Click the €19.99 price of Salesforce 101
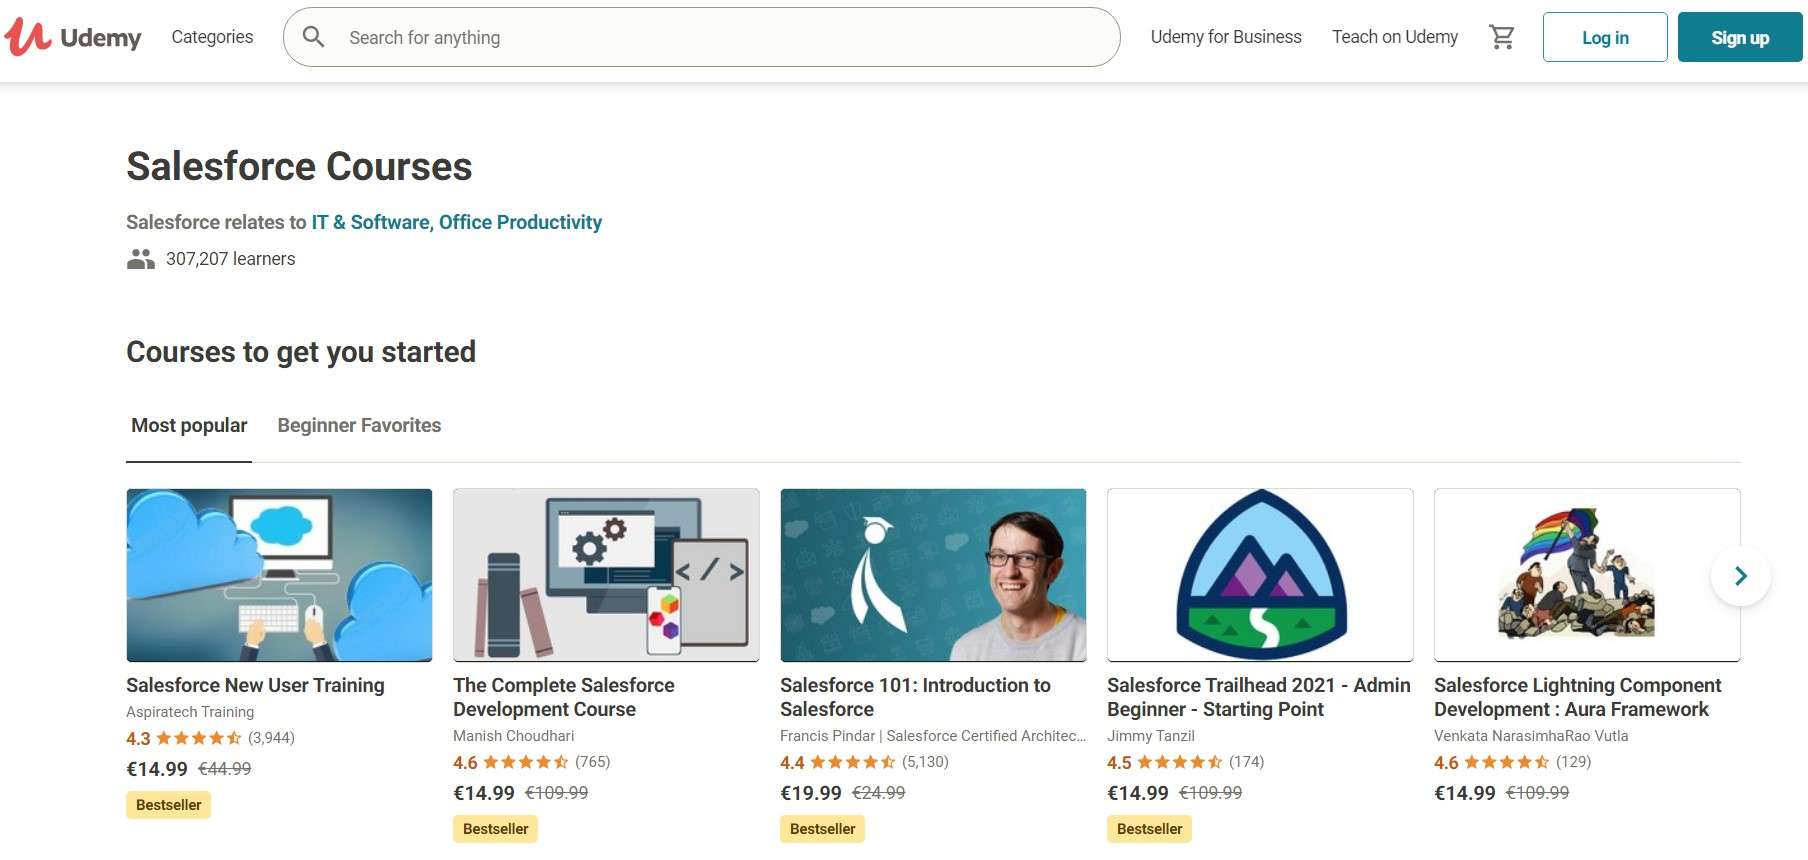Viewport: 1808px width, 860px height. tap(811, 793)
